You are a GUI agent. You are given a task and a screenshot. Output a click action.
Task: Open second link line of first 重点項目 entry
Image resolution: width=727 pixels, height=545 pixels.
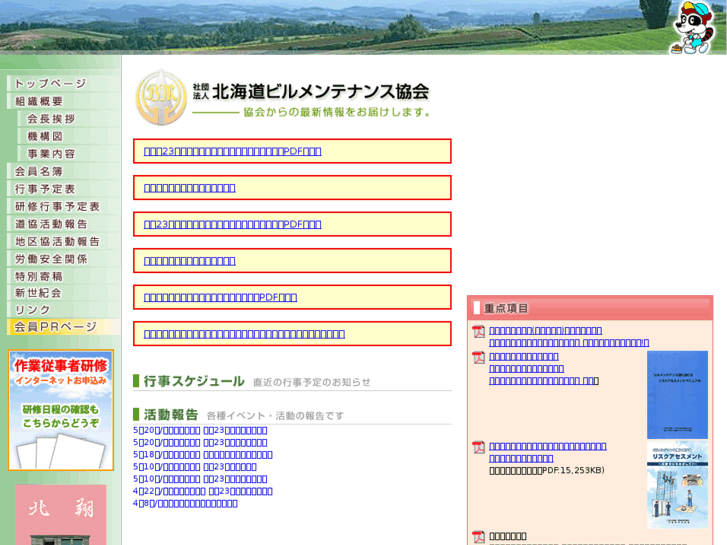tap(569, 343)
